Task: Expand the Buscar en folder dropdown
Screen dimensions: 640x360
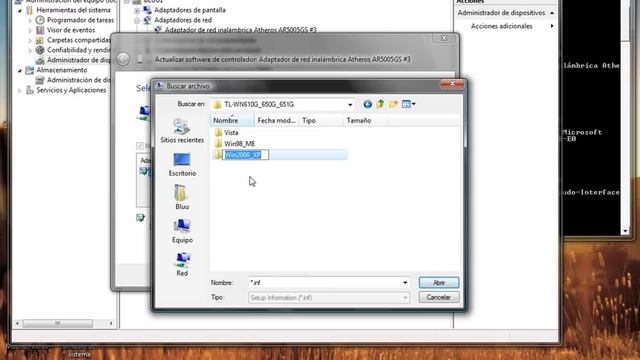Action: pos(350,104)
